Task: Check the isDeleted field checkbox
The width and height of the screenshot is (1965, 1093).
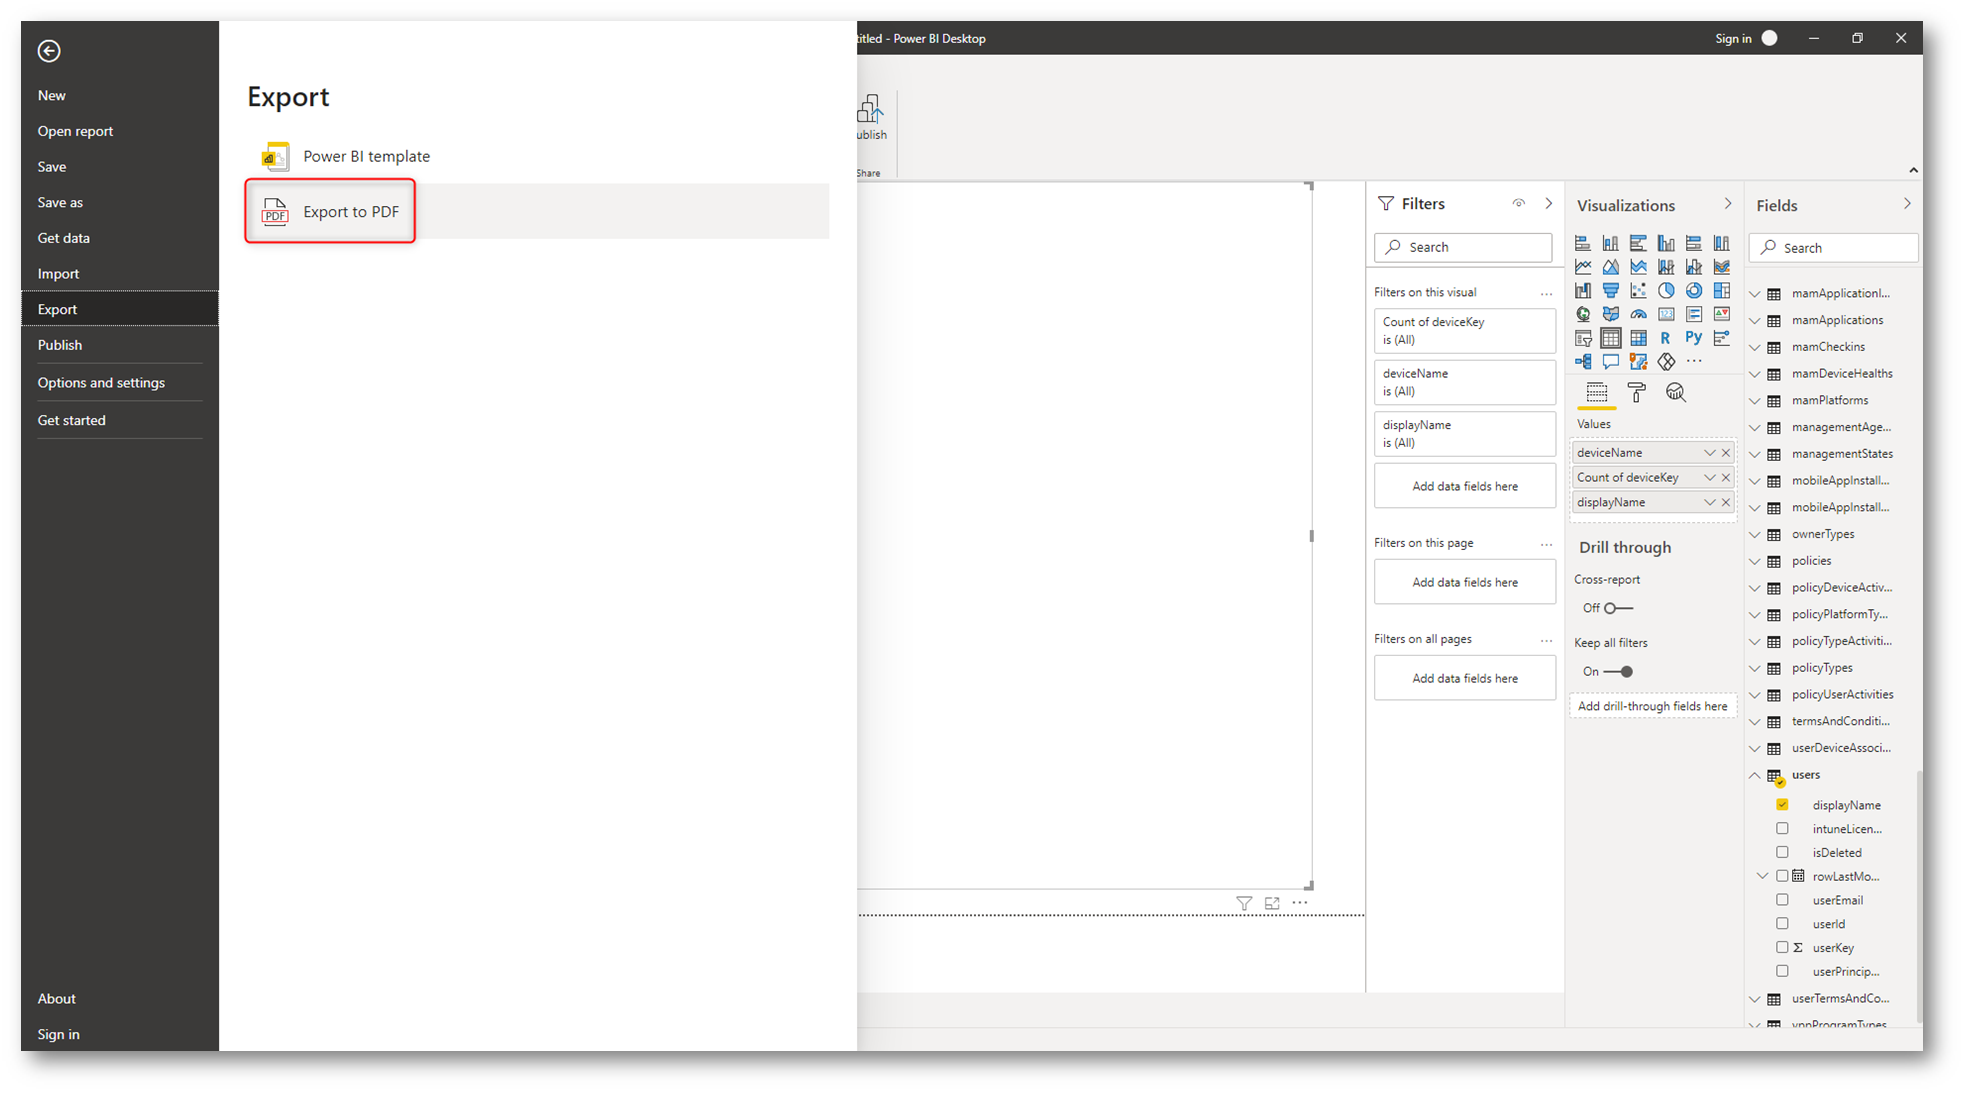Action: tap(1782, 852)
